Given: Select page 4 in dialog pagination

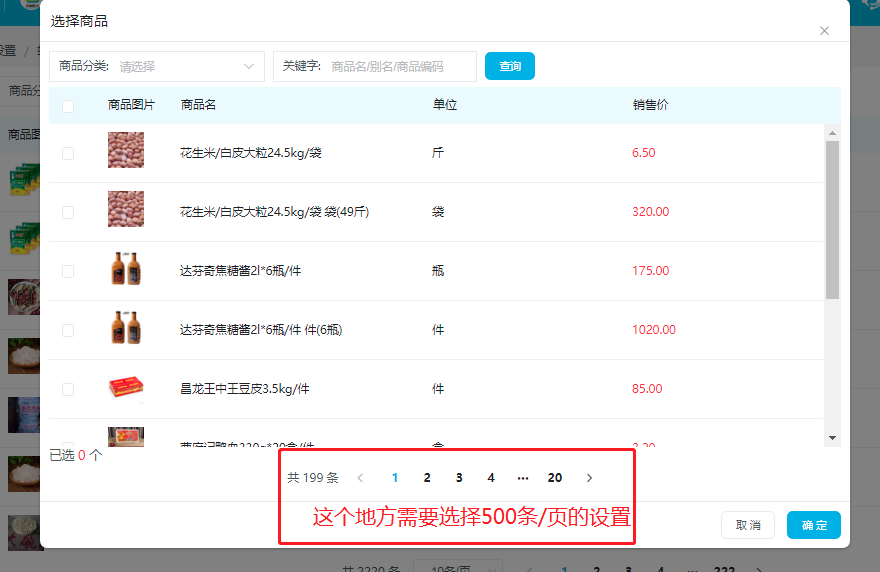Looking at the screenshot, I should coord(491,478).
